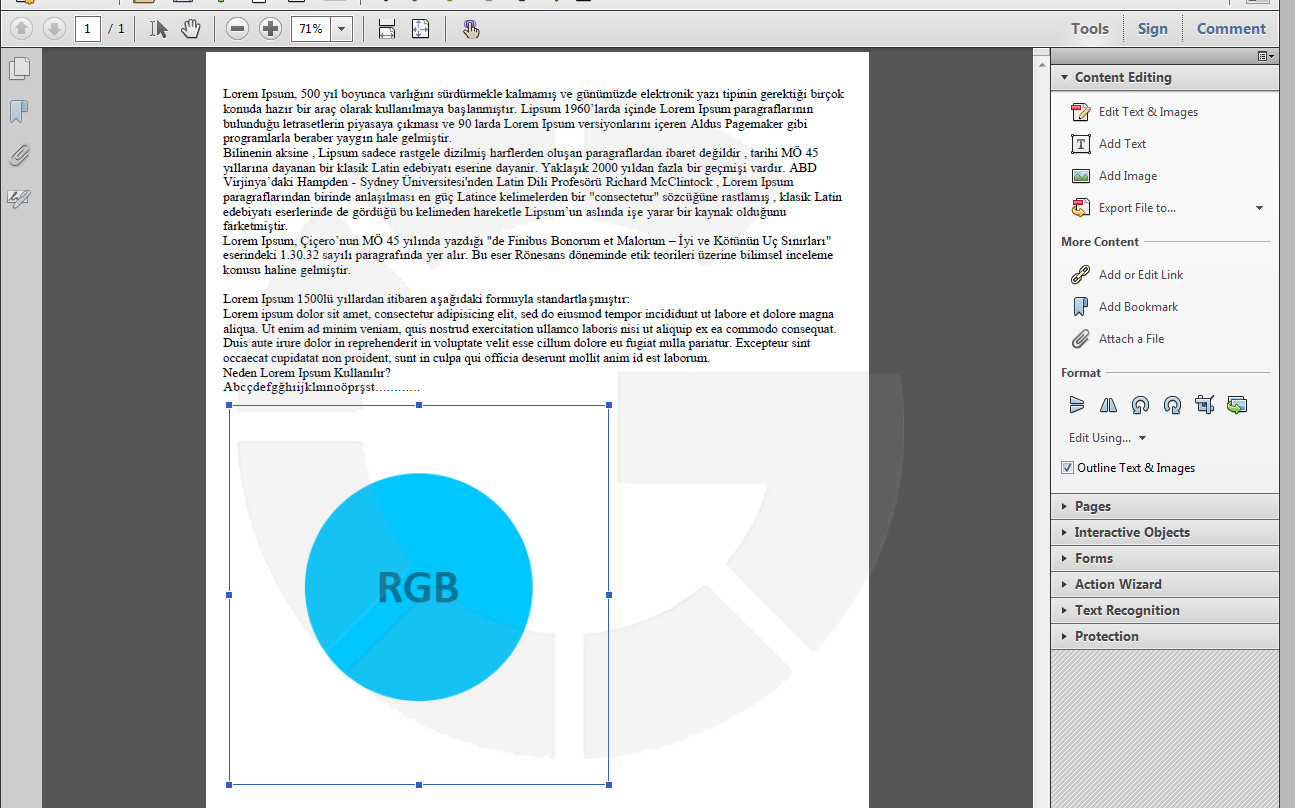Crop the selected image
1295x808 pixels.
1204,405
